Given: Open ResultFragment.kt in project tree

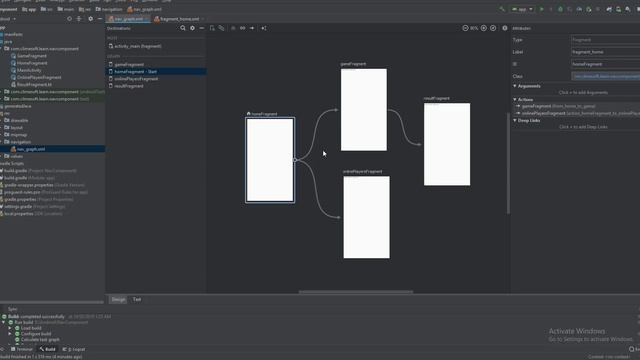Looking at the screenshot, I should tap(34, 84).
